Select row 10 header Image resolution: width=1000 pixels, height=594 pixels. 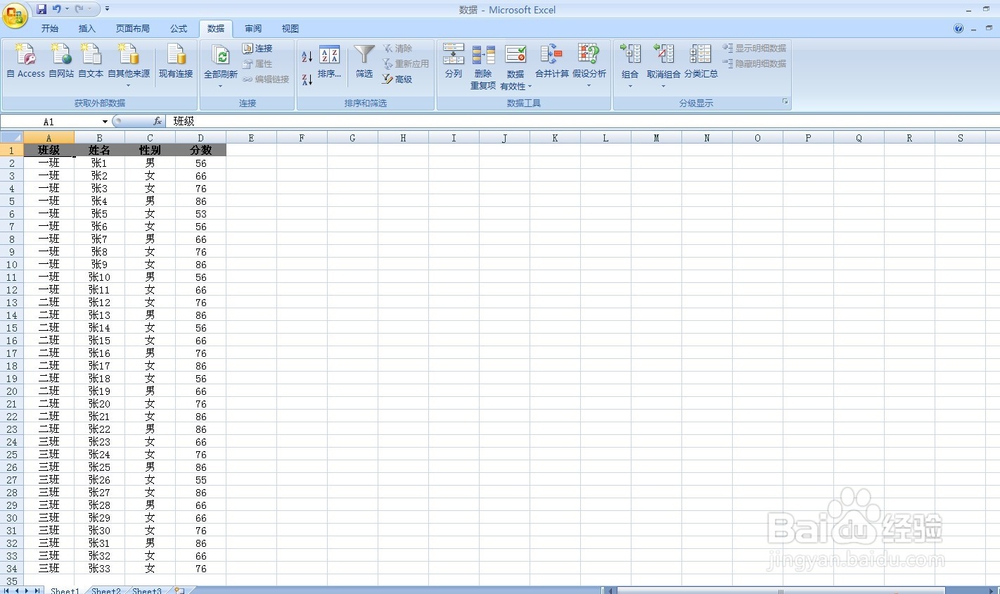pyautogui.click(x=11, y=264)
